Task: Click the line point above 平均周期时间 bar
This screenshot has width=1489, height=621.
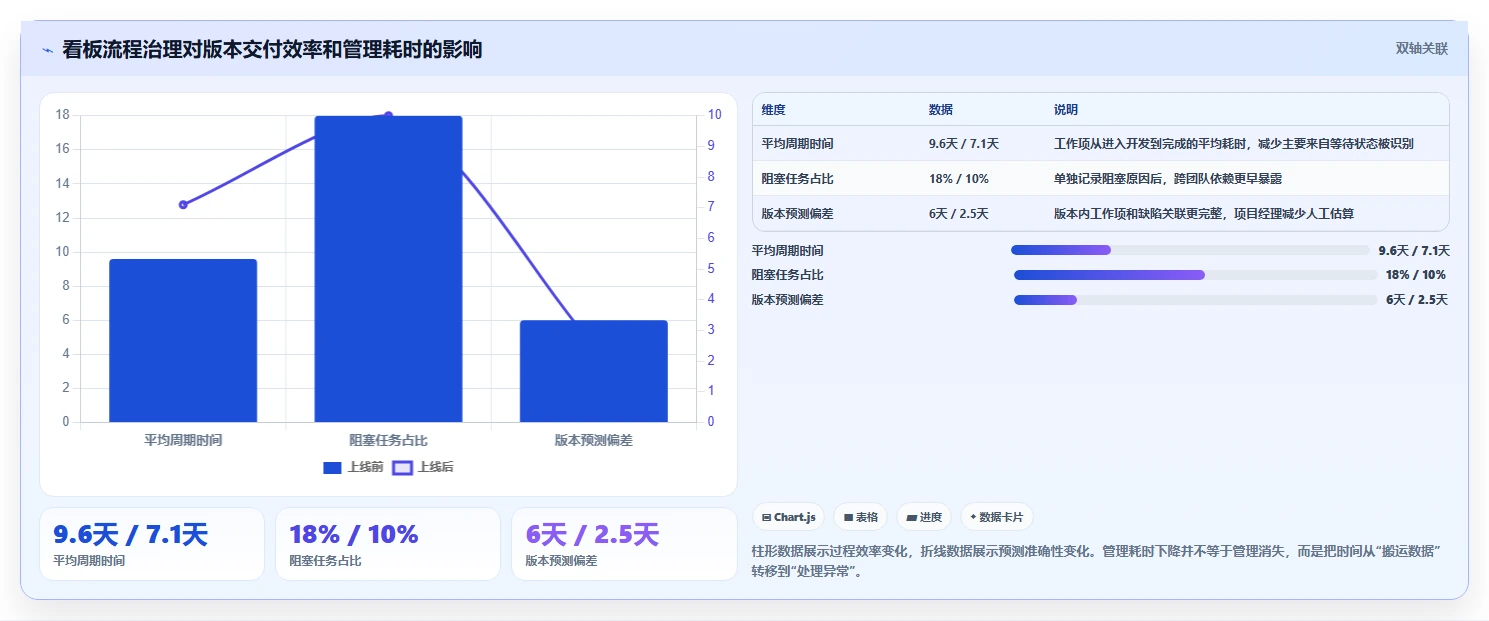Action: pyautogui.click(x=183, y=204)
